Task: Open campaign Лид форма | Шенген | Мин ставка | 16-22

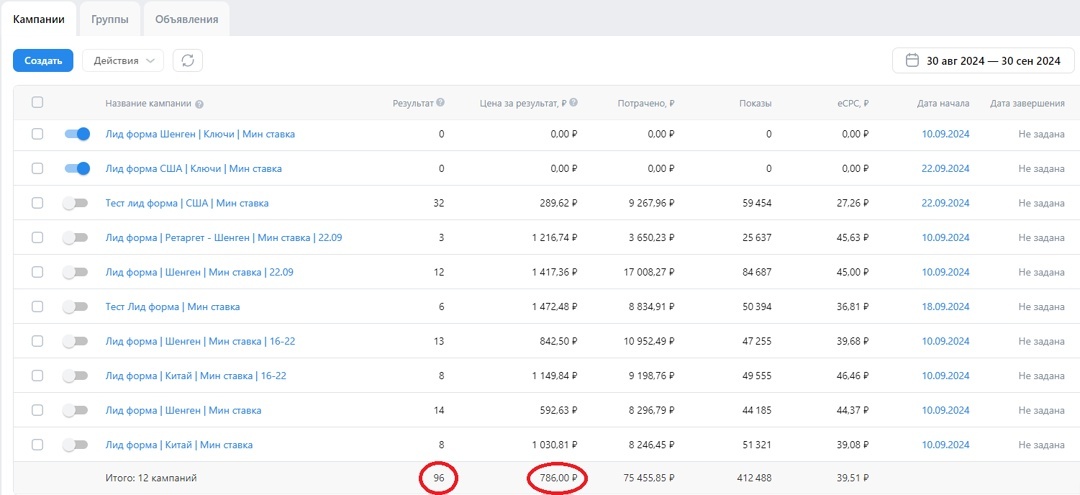Action: coord(200,341)
